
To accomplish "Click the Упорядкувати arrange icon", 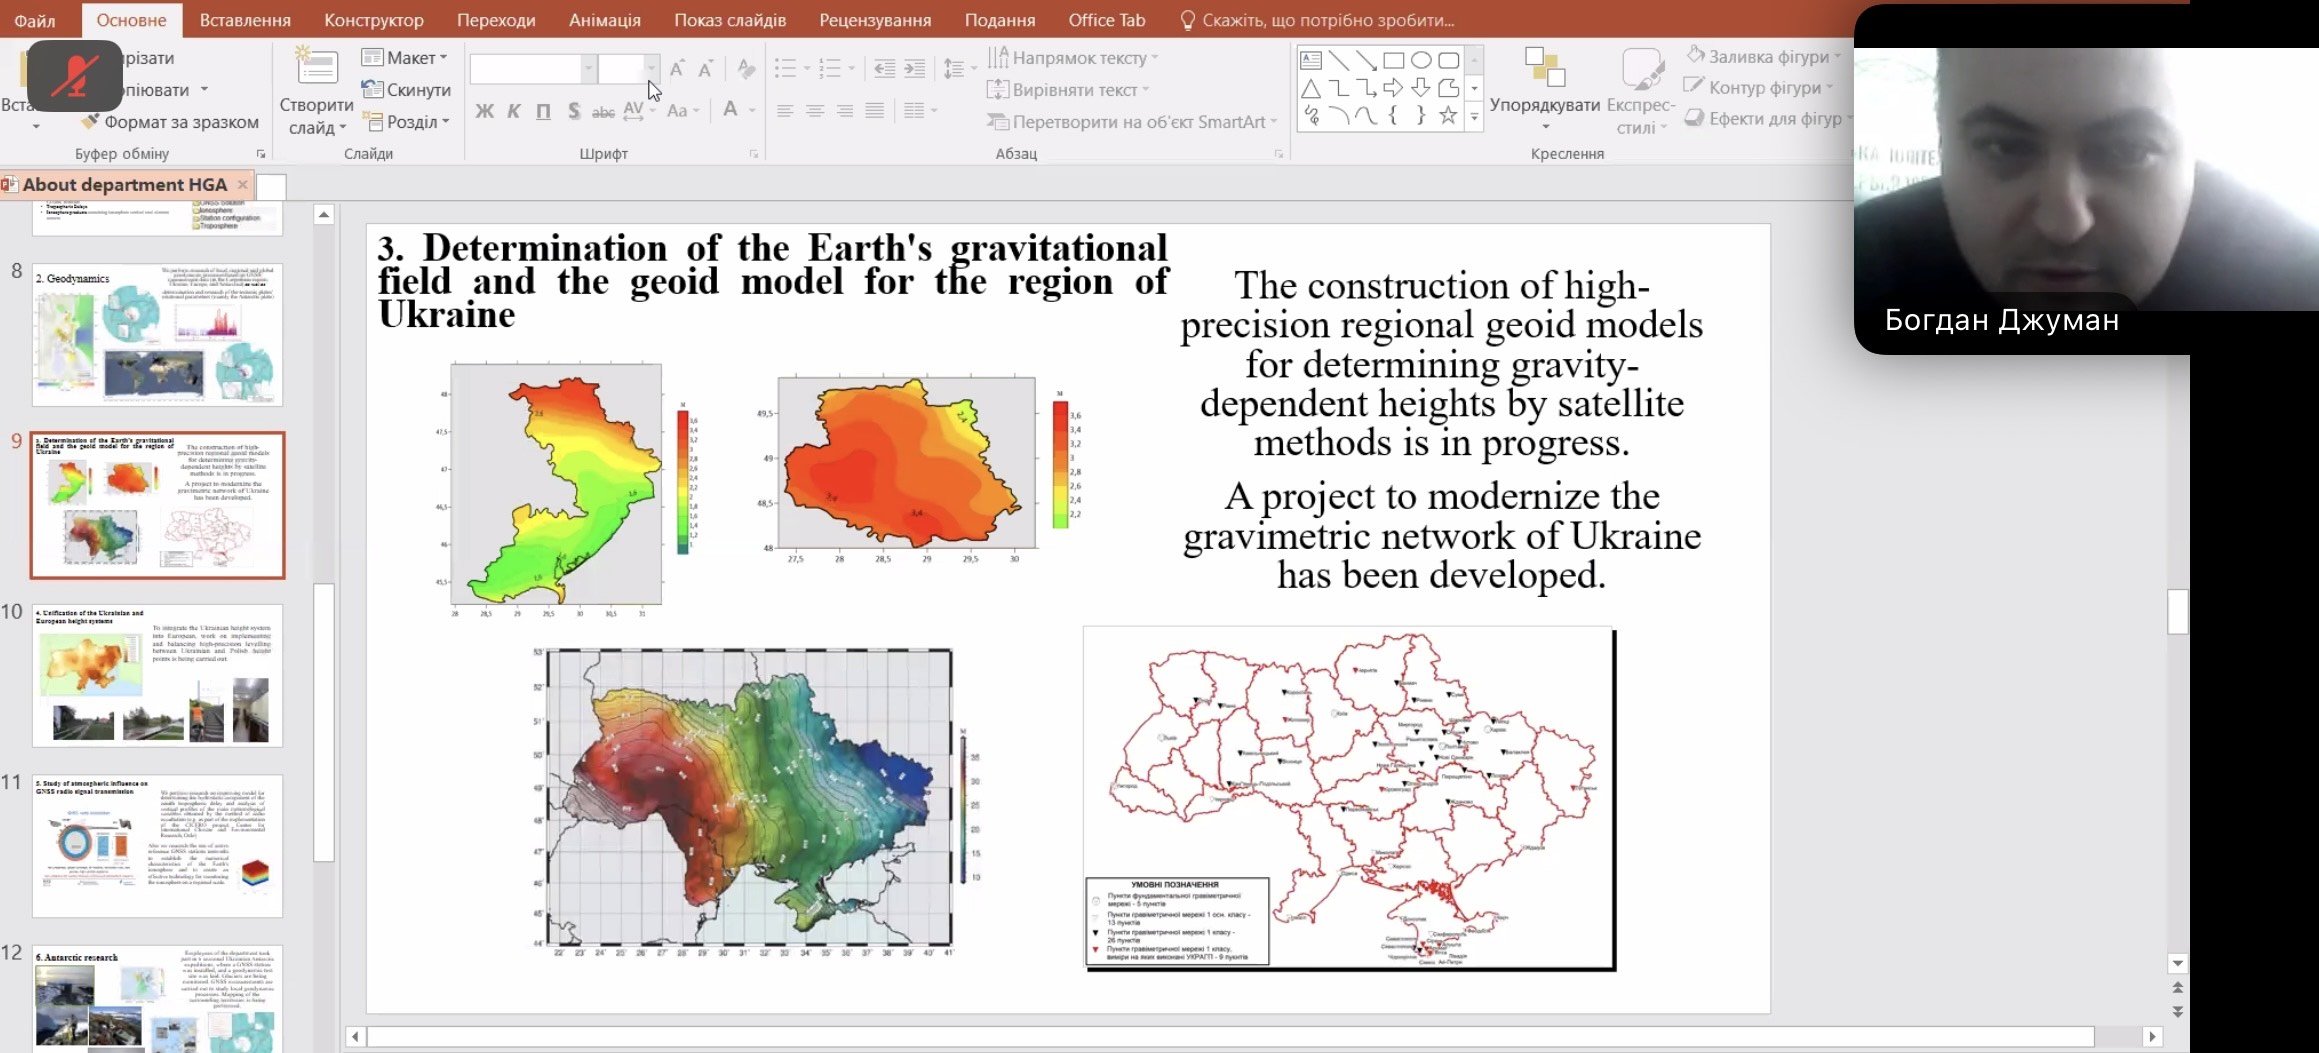I will 1544,68.
